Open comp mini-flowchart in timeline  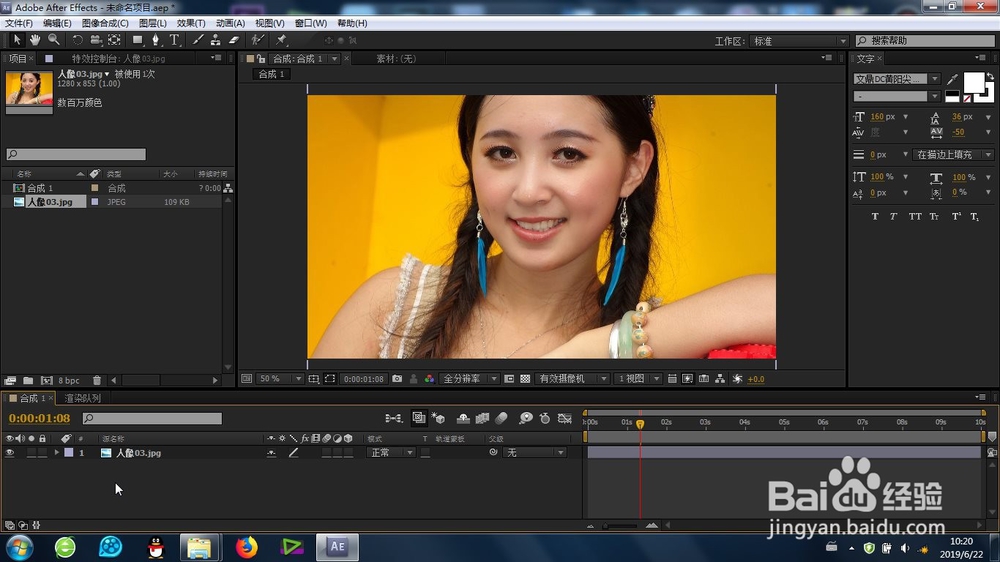(x=393, y=418)
